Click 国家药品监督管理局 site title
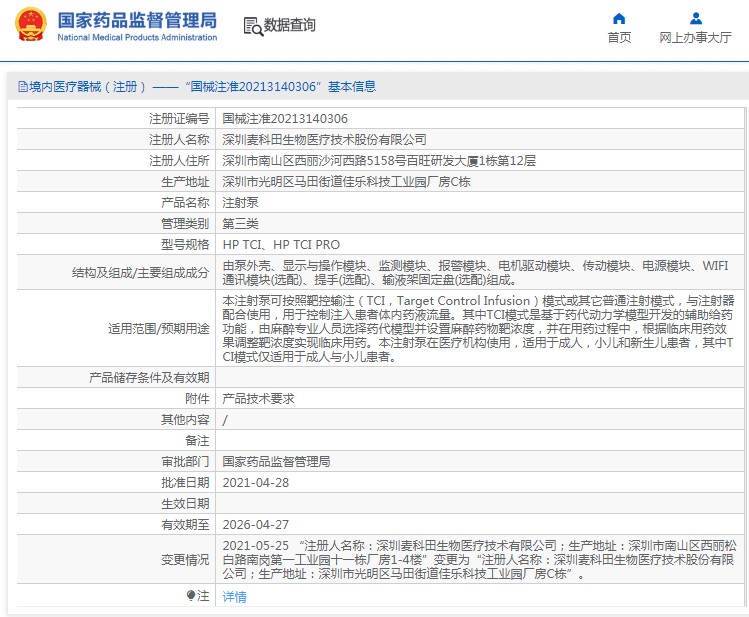The width and height of the screenshot is (749, 617). pyautogui.click(x=137, y=20)
